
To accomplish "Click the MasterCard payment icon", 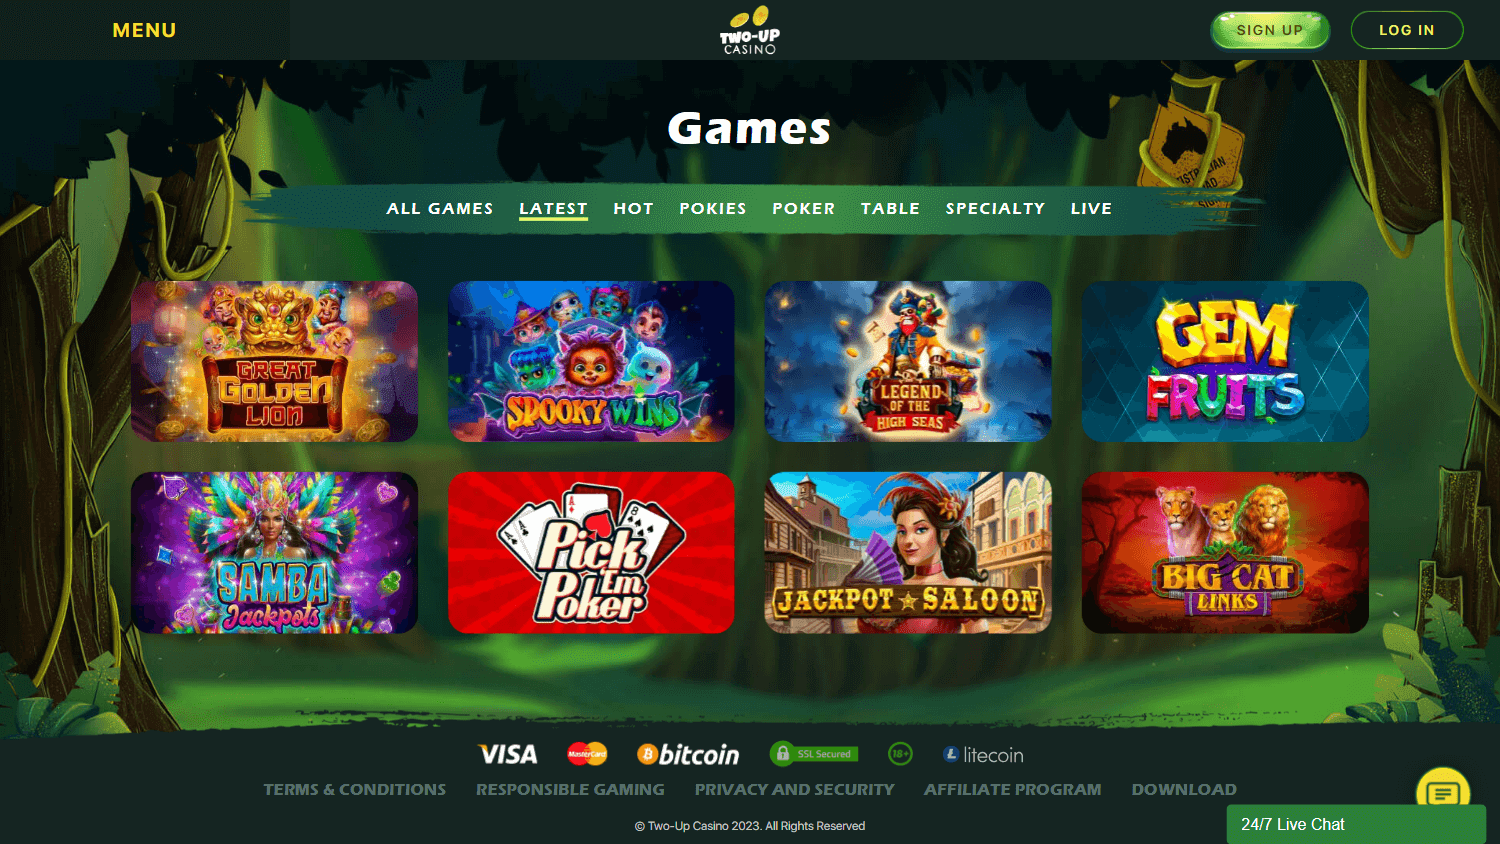I will [x=587, y=754].
